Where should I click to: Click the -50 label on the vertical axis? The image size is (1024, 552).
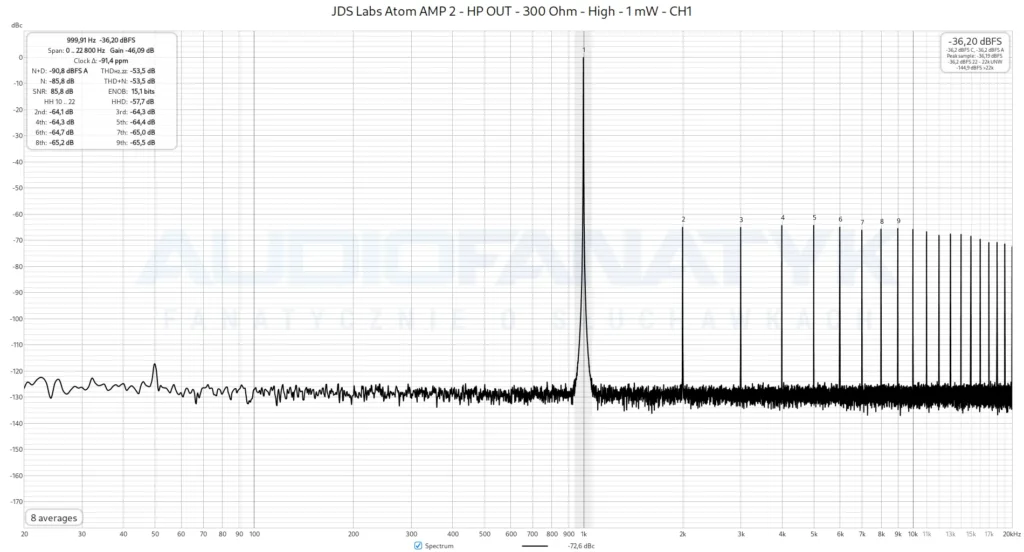pyautogui.click(x=18, y=188)
